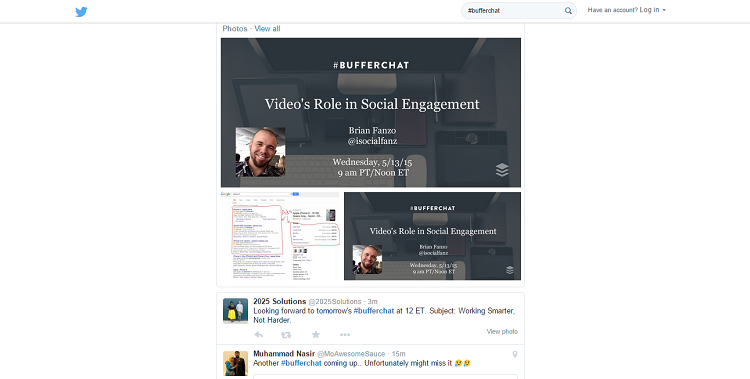Click View photo on 2025 Solutions tweet
Screen dimensions: 750x379
(502, 332)
